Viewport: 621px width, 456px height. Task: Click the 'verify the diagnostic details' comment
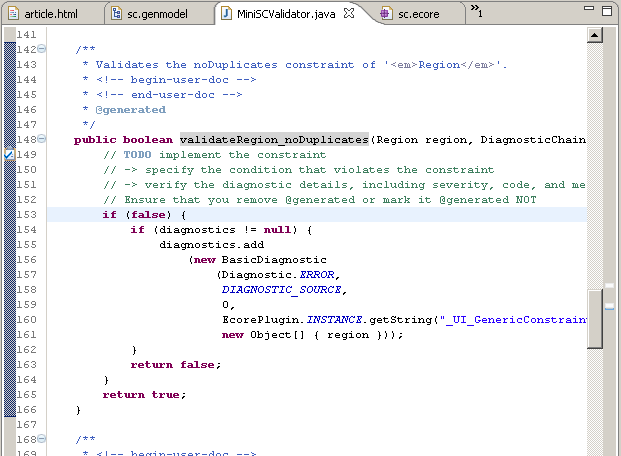coord(344,185)
